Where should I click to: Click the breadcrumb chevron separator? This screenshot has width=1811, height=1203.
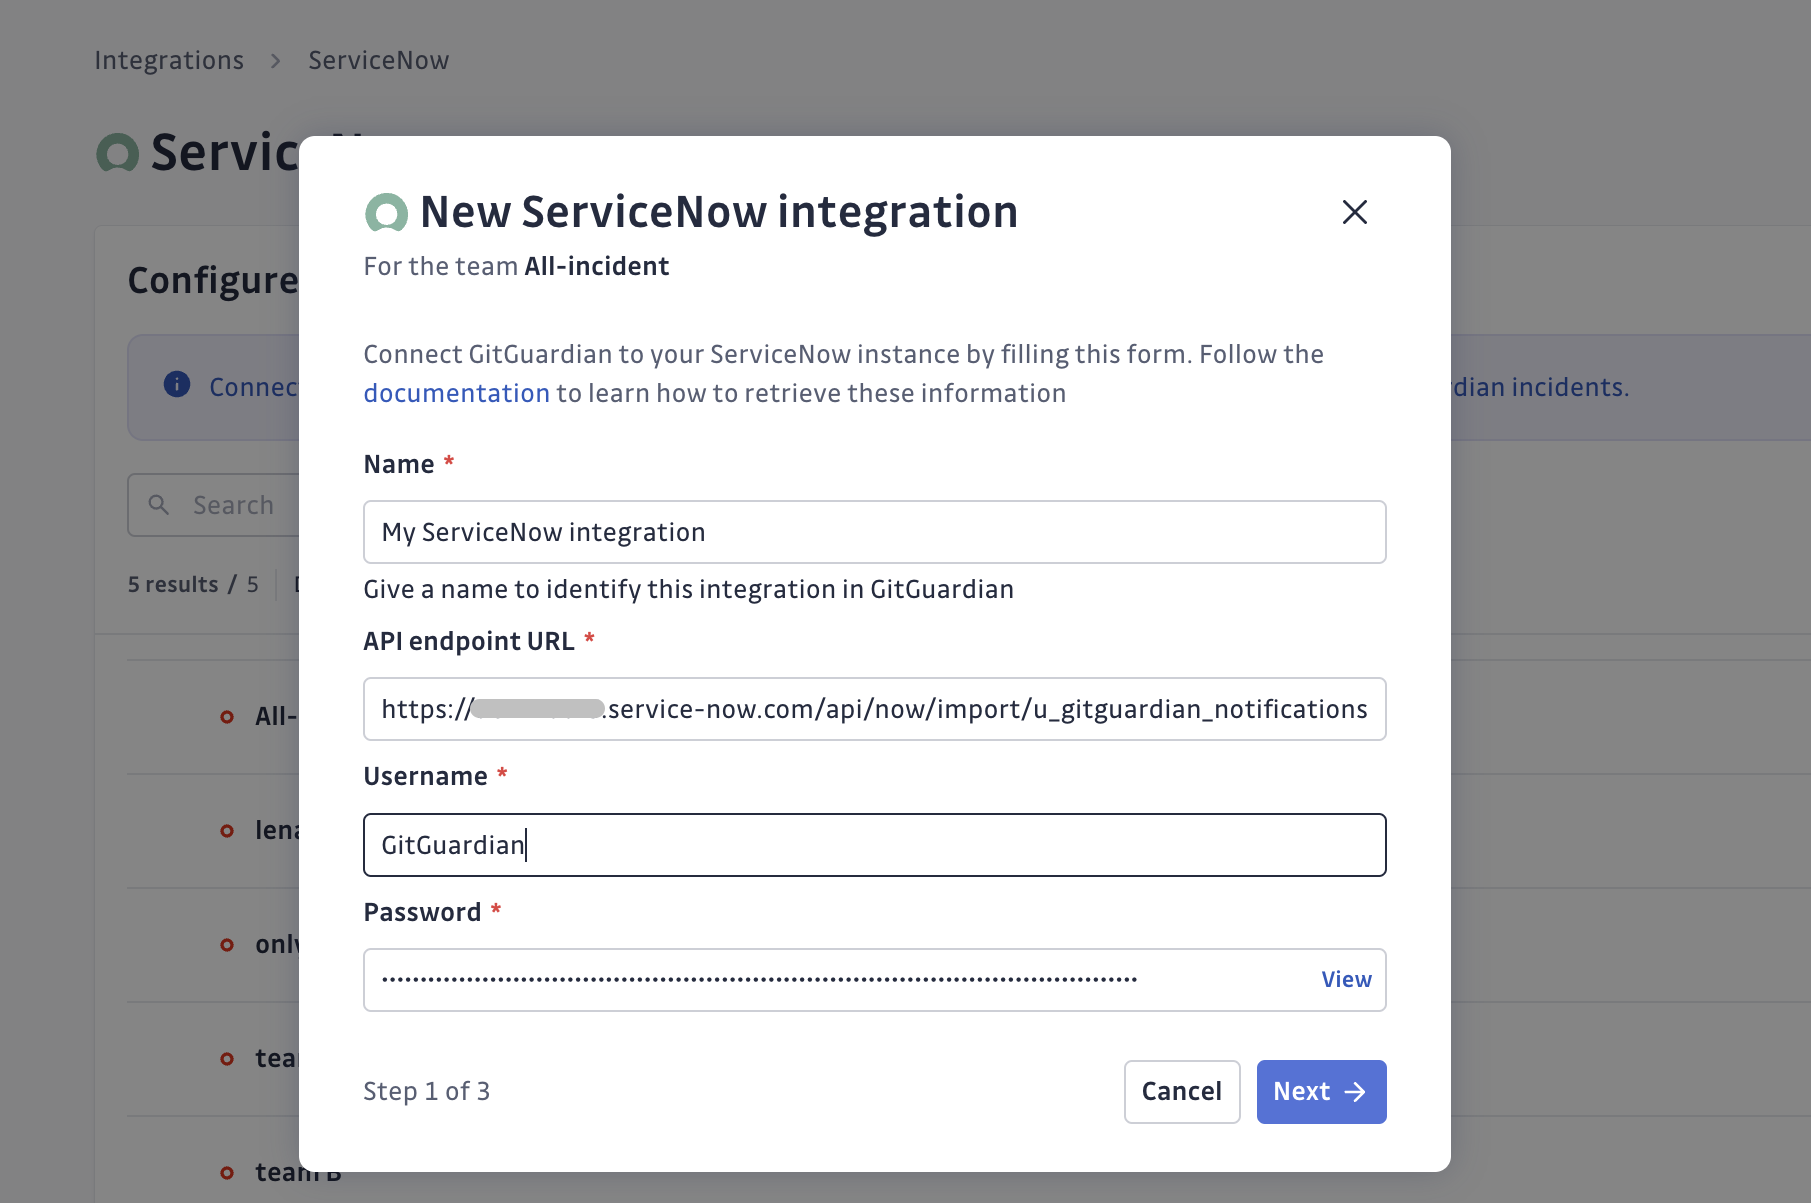pyautogui.click(x=276, y=61)
